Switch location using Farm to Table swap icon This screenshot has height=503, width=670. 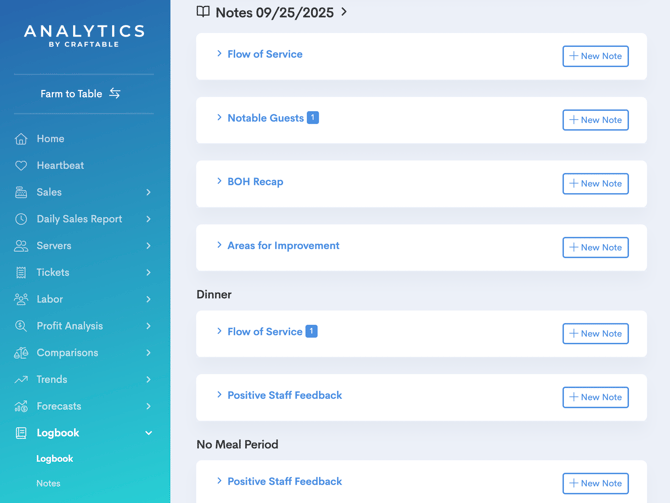click(x=115, y=94)
